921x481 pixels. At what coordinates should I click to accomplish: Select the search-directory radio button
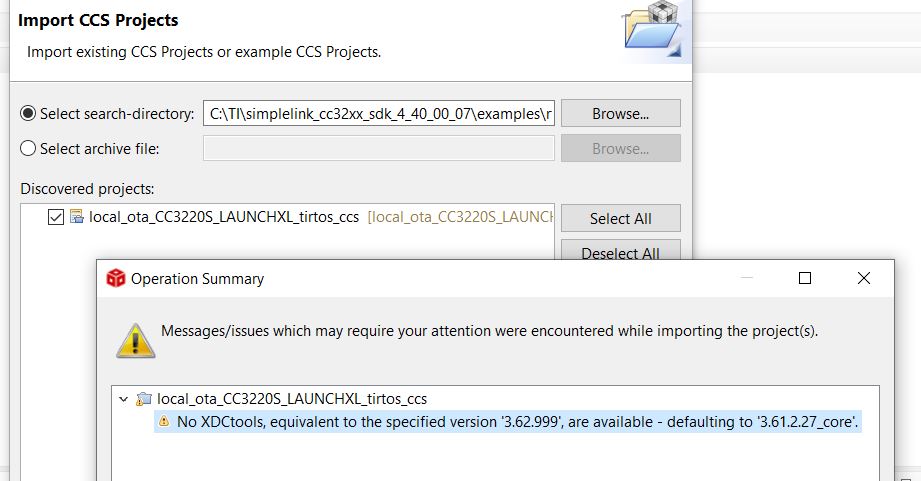coord(28,113)
